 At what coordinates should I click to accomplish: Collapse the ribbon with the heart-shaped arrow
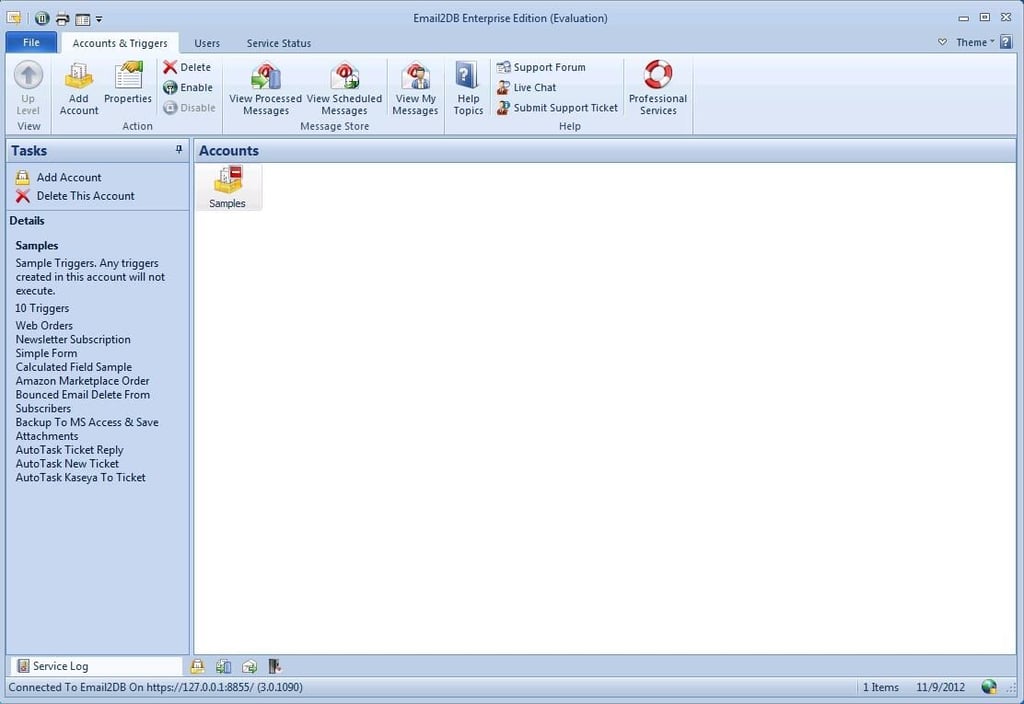pos(942,42)
